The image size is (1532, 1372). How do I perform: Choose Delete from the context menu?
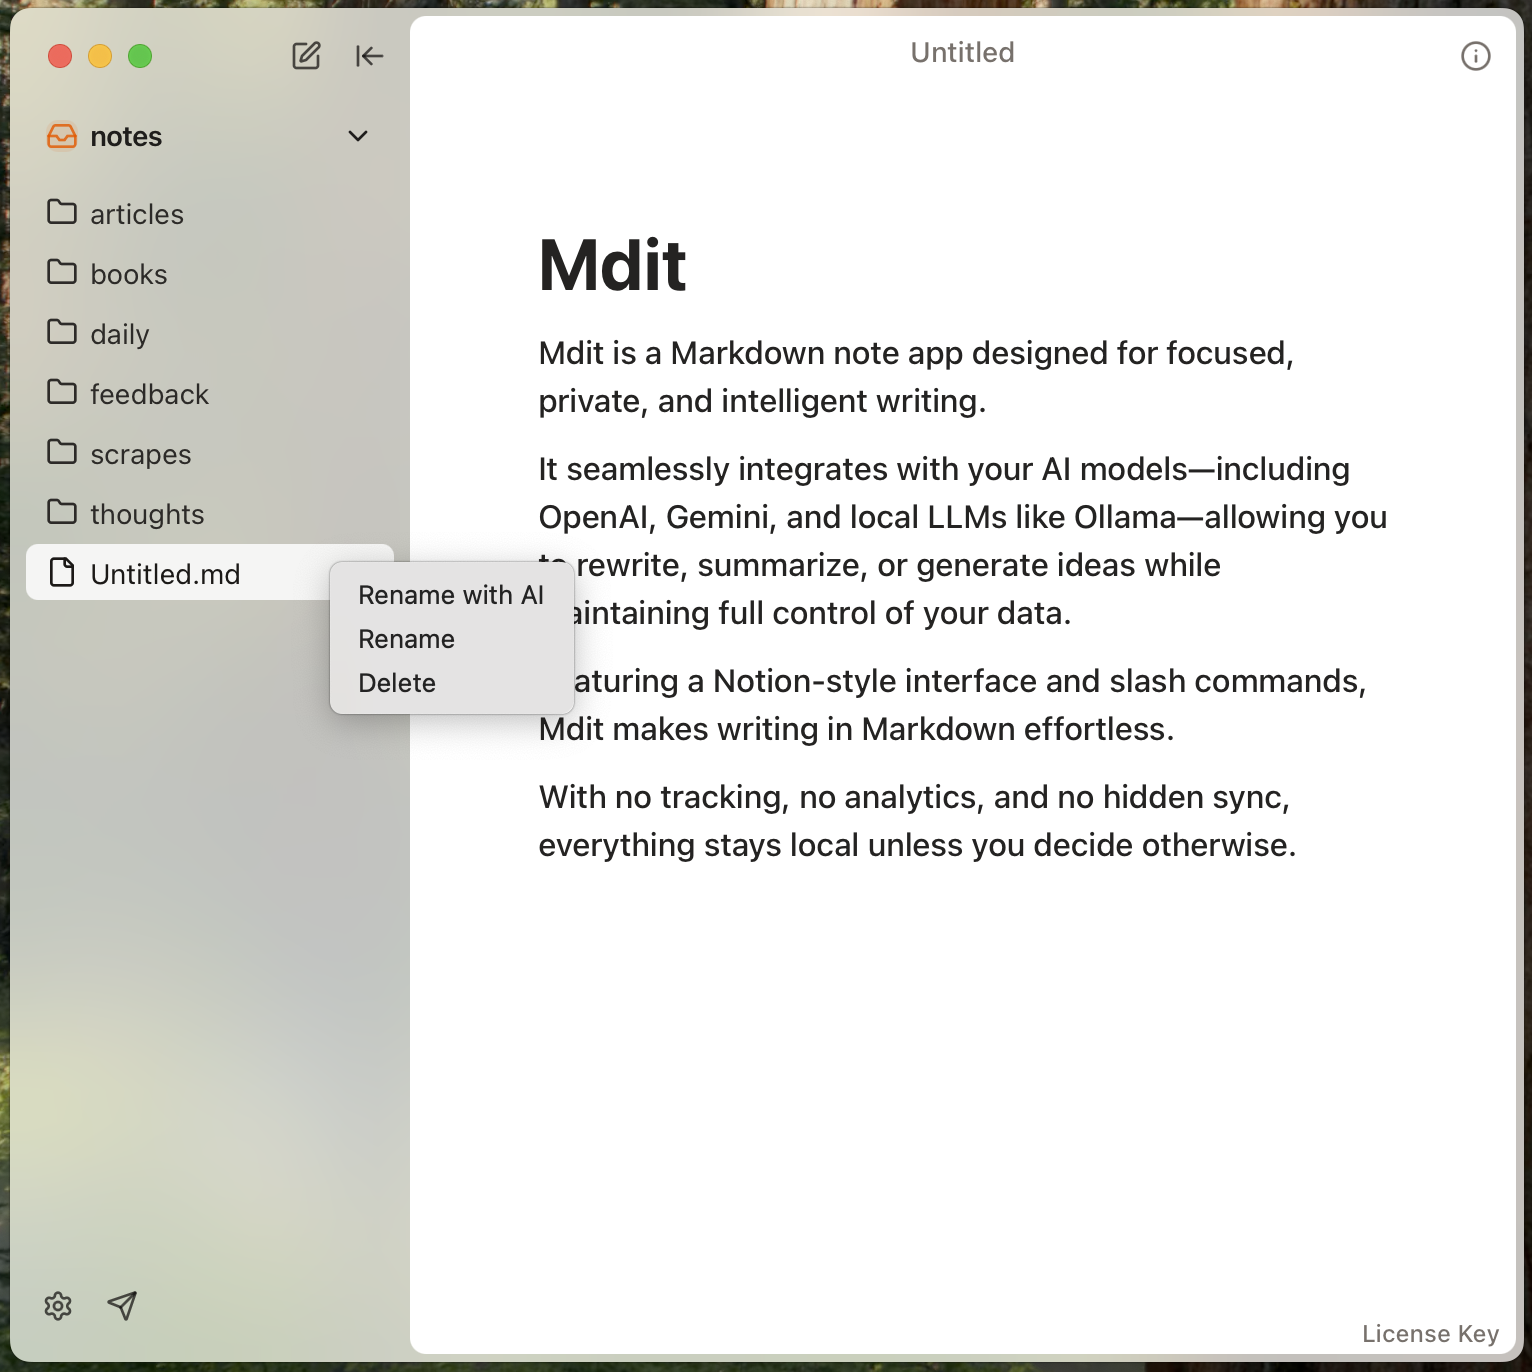pos(396,683)
